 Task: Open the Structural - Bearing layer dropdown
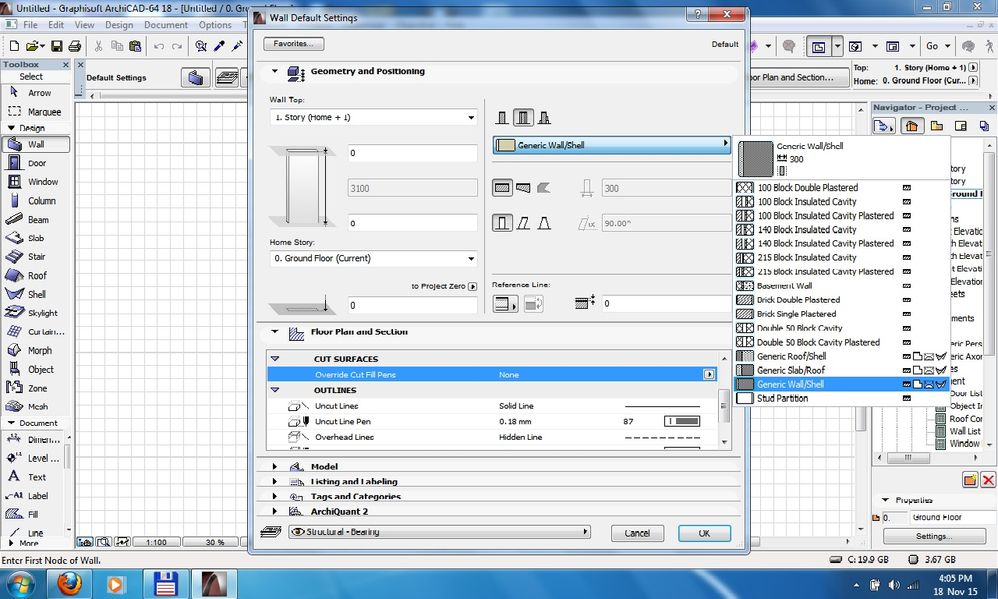coord(439,532)
